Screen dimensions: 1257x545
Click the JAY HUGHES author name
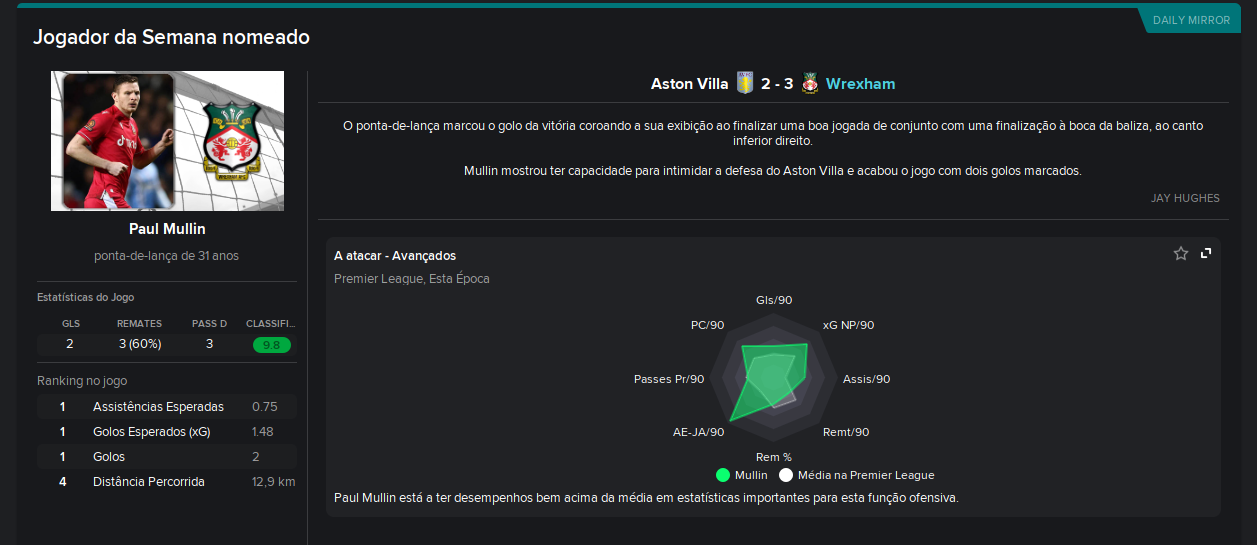1185,198
